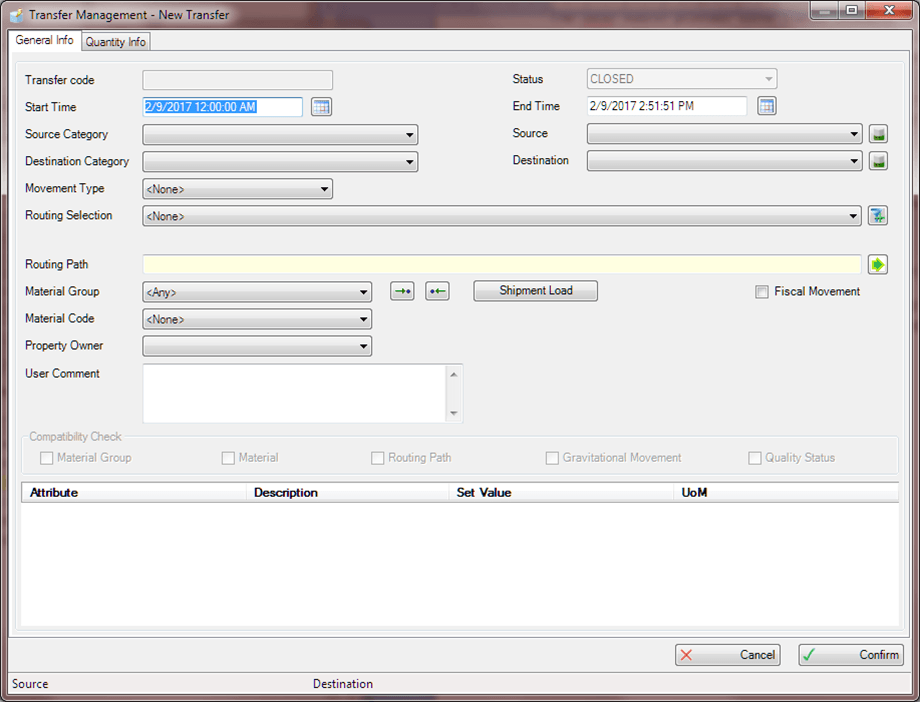Click the forward arrow icon beside Material Group
The height and width of the screenshot is (702, 920).
pos(401,290)
